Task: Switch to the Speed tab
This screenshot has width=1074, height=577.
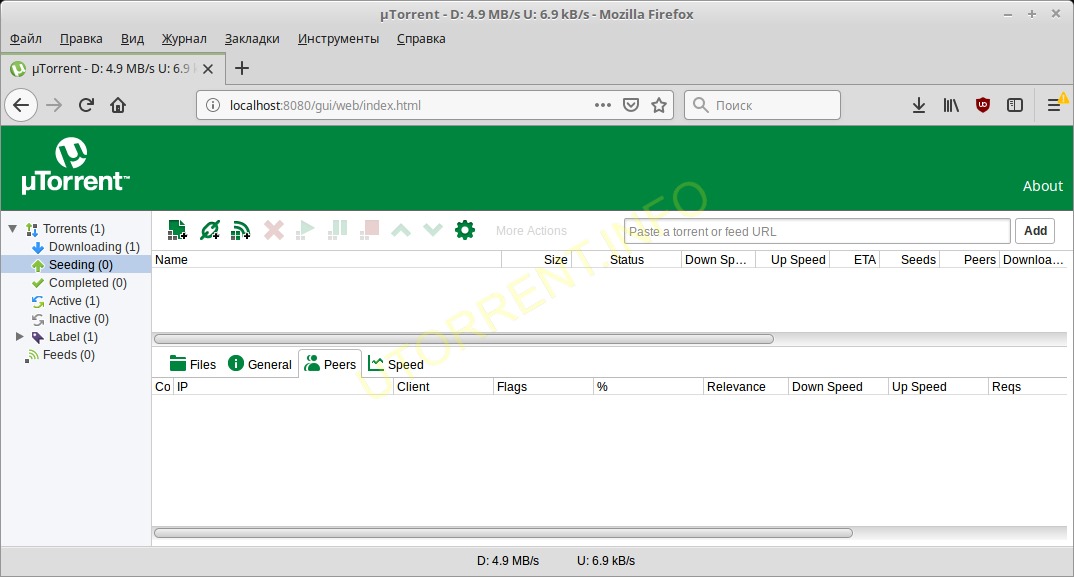Action: pyautogui.click(x=396, y=364)
